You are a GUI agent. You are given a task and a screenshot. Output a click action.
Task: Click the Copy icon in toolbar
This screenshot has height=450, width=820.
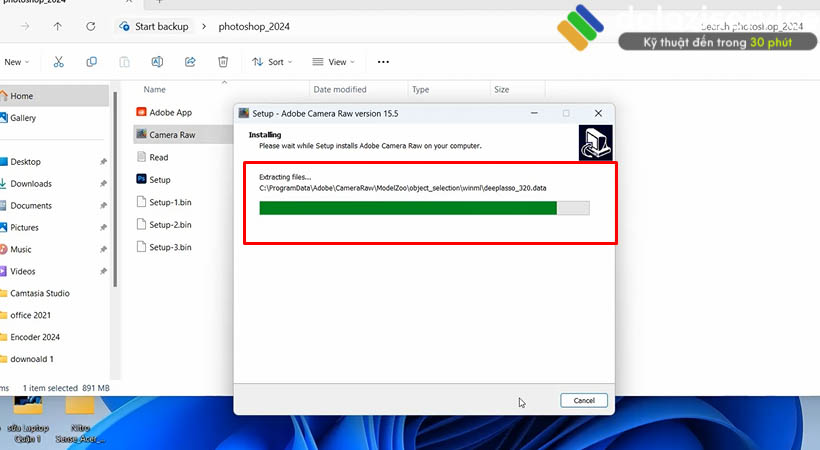click(92, 62)
